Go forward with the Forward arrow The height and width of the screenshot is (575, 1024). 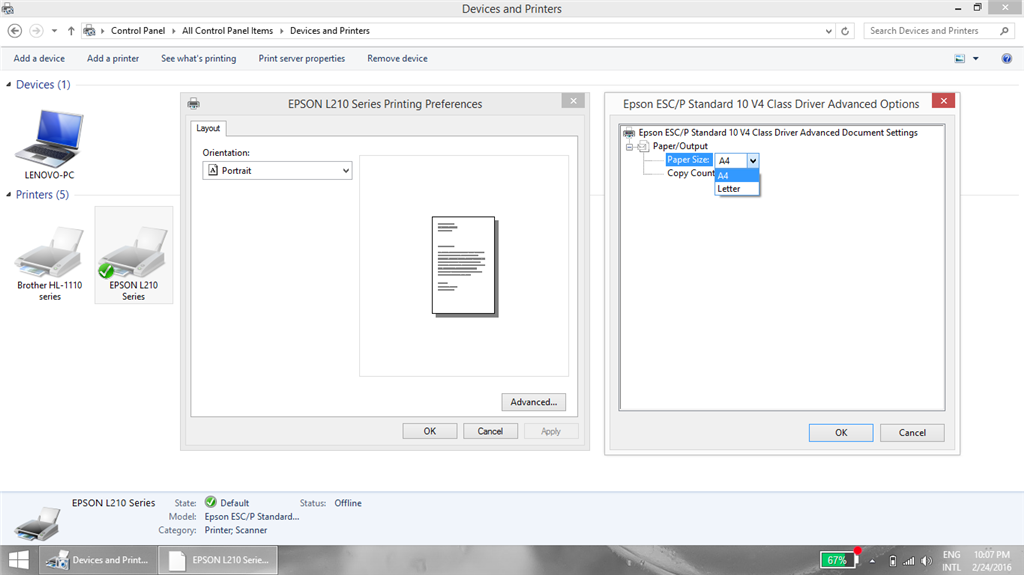pyautogui.click(x=37, y=31)
